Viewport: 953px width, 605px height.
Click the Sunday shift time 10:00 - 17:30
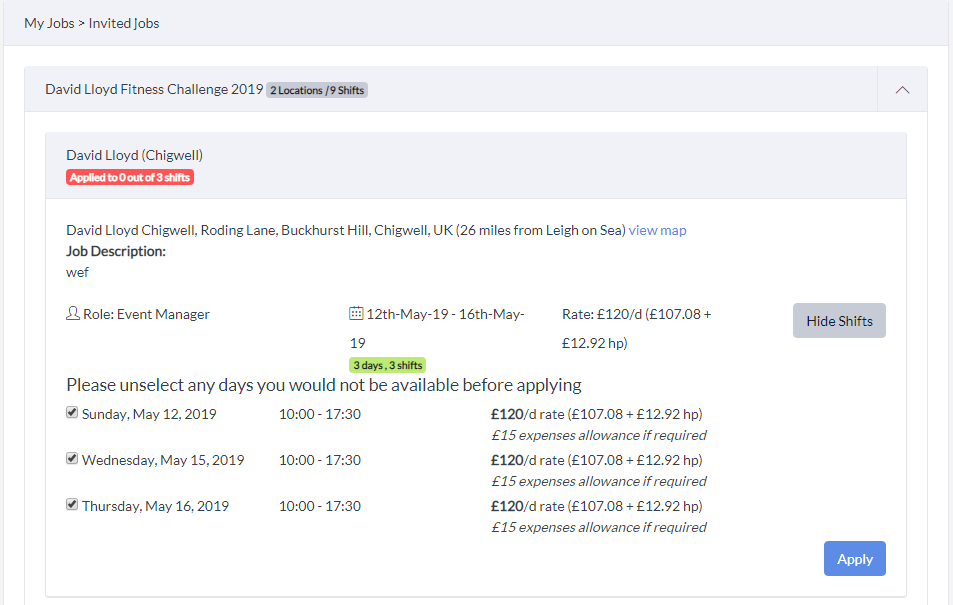coord(320,414)
